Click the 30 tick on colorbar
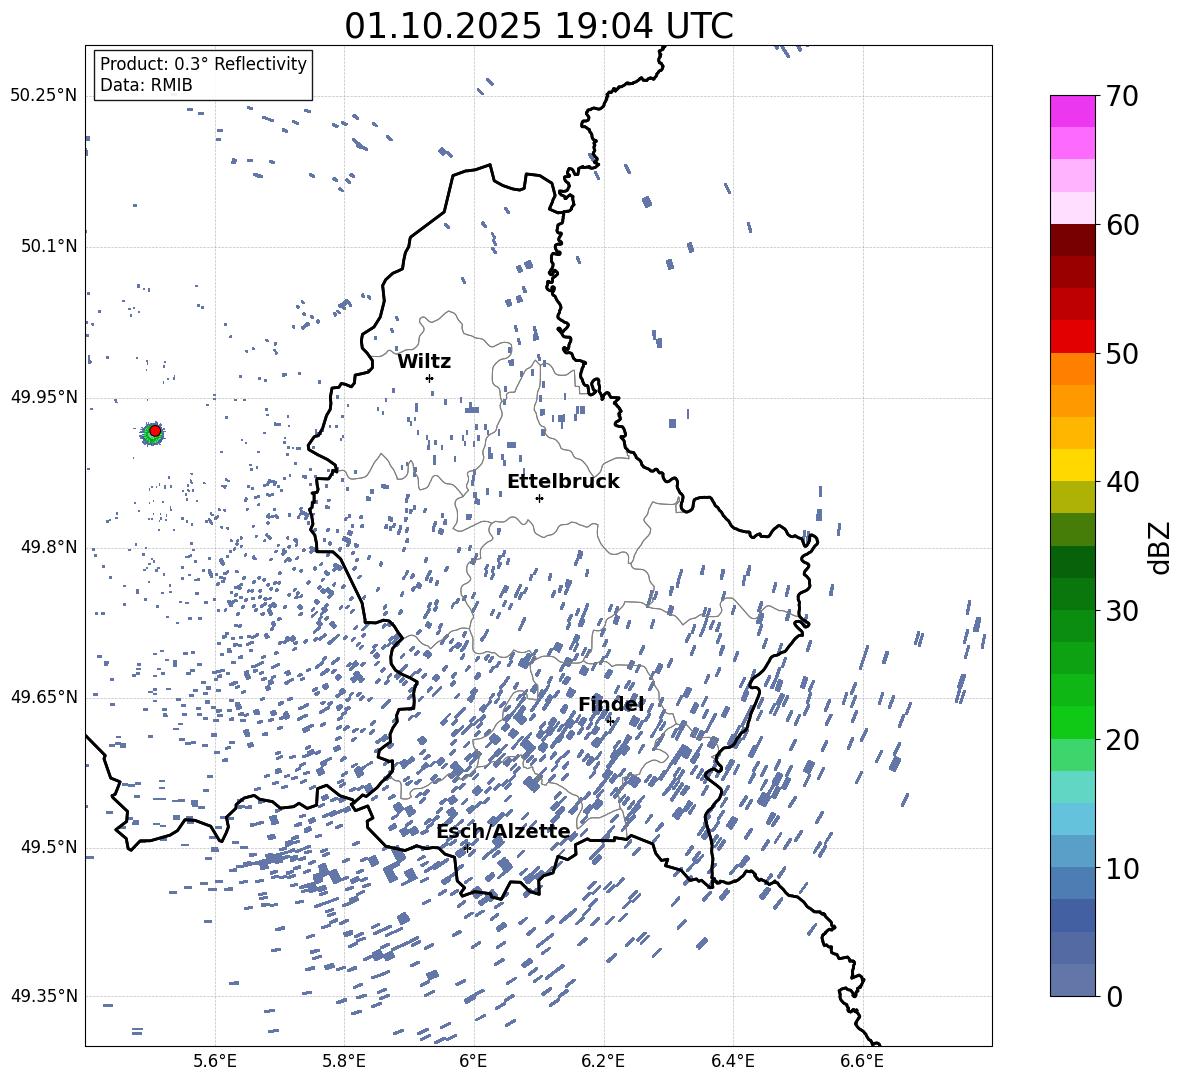 click(x=1122, y=611)
